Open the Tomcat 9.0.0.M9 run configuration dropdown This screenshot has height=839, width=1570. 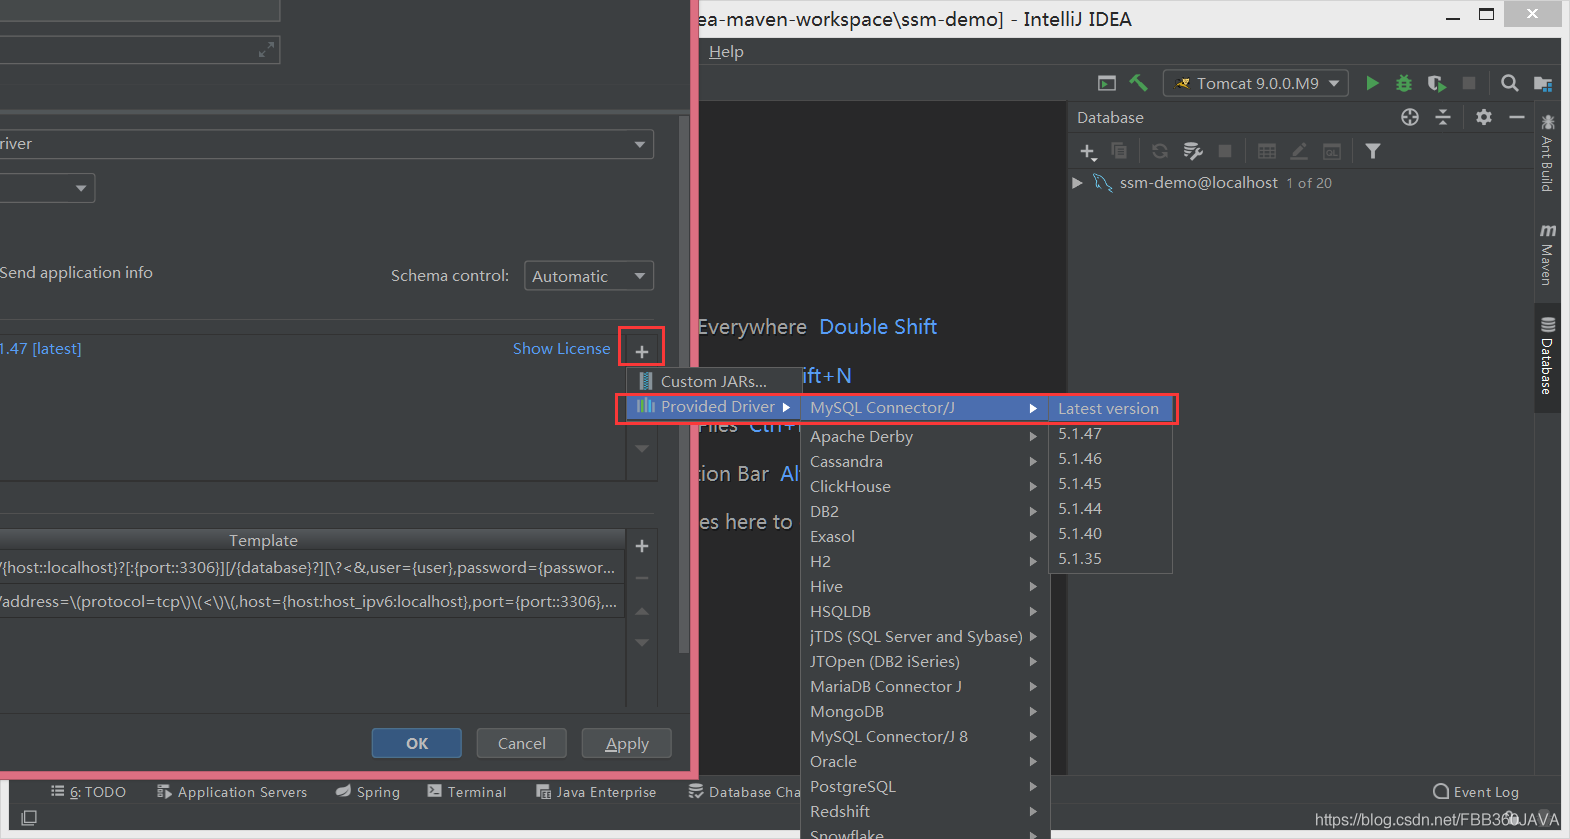click(x=1256, y=83)
